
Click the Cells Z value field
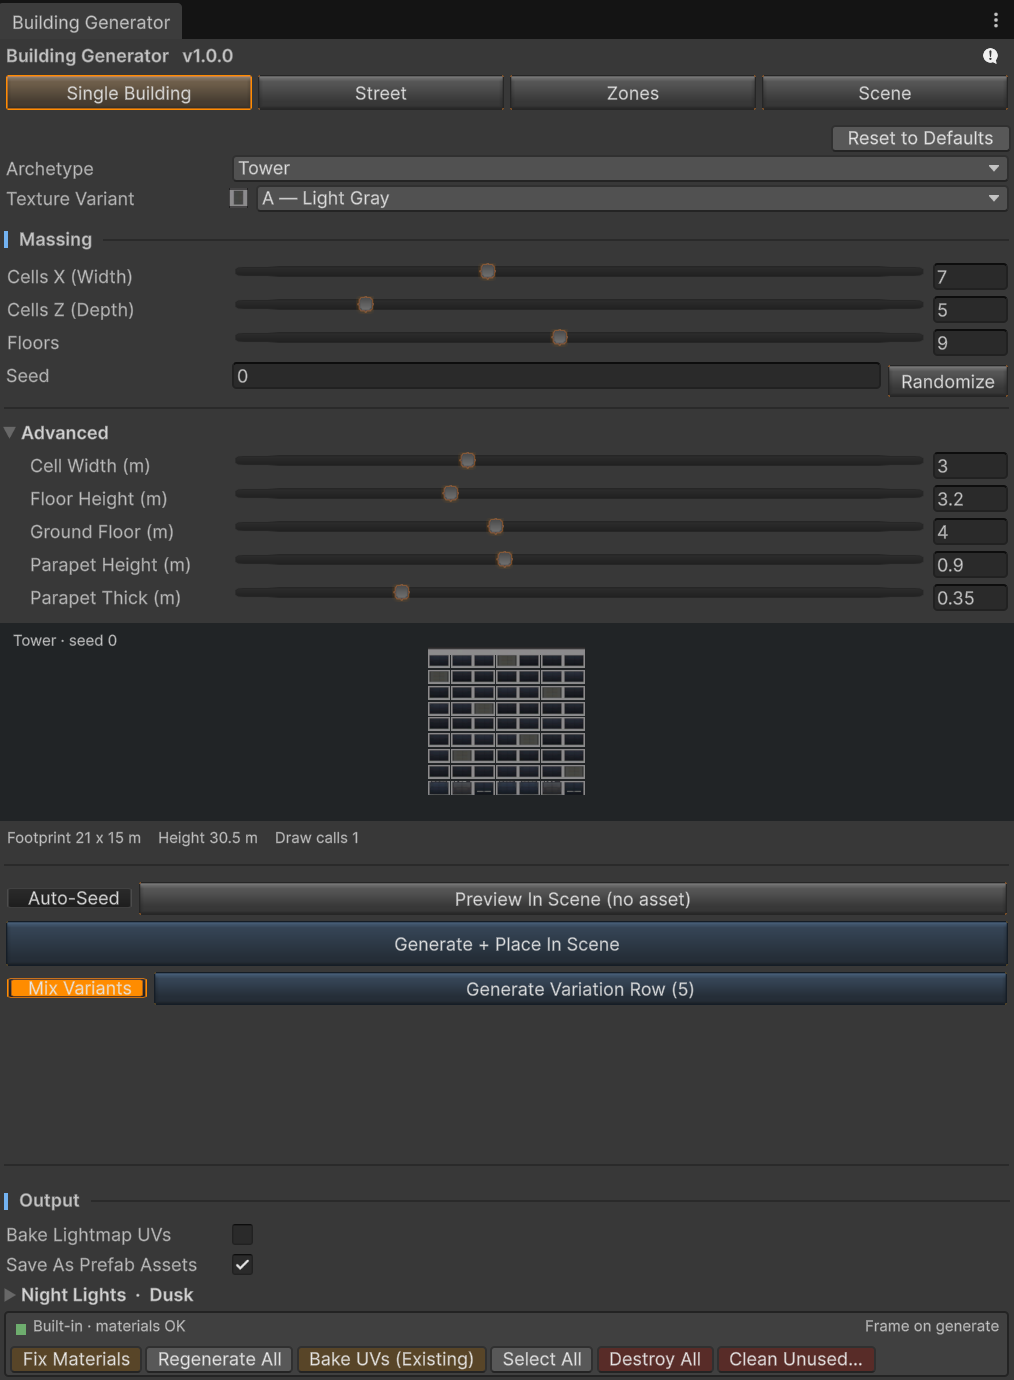coord(970,310)
